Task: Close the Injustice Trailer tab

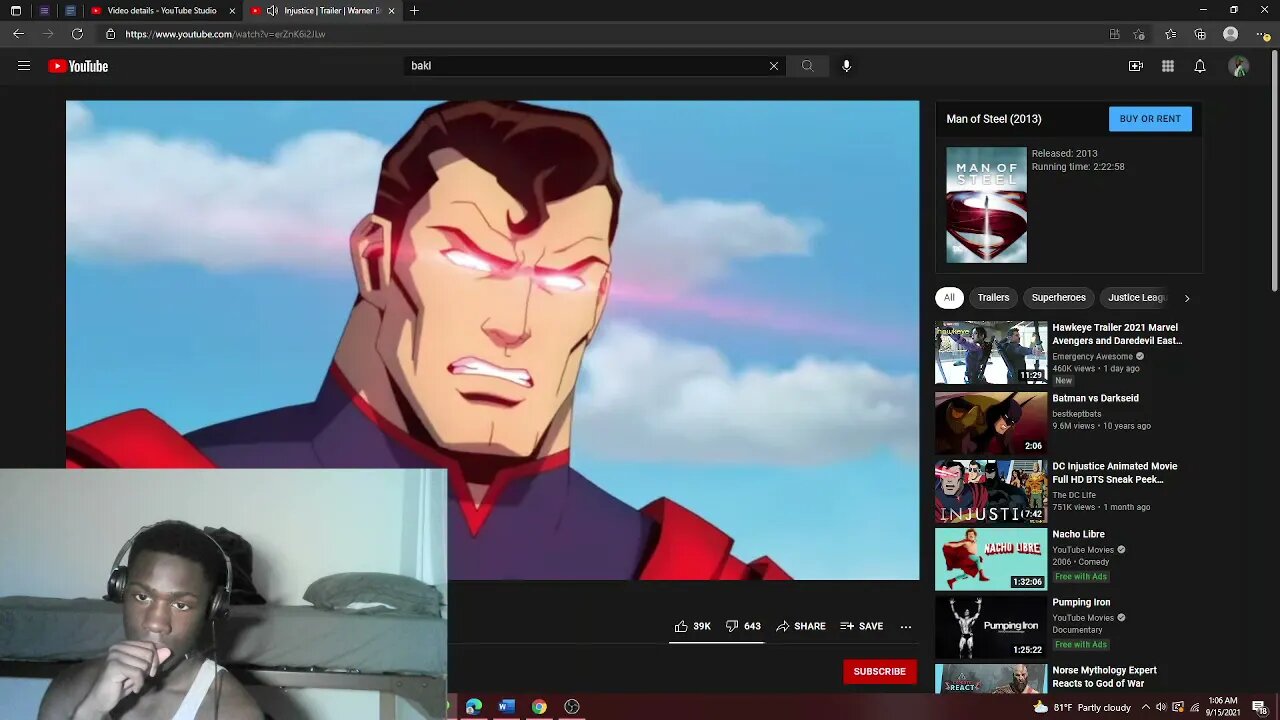Action: coord(391,11)
